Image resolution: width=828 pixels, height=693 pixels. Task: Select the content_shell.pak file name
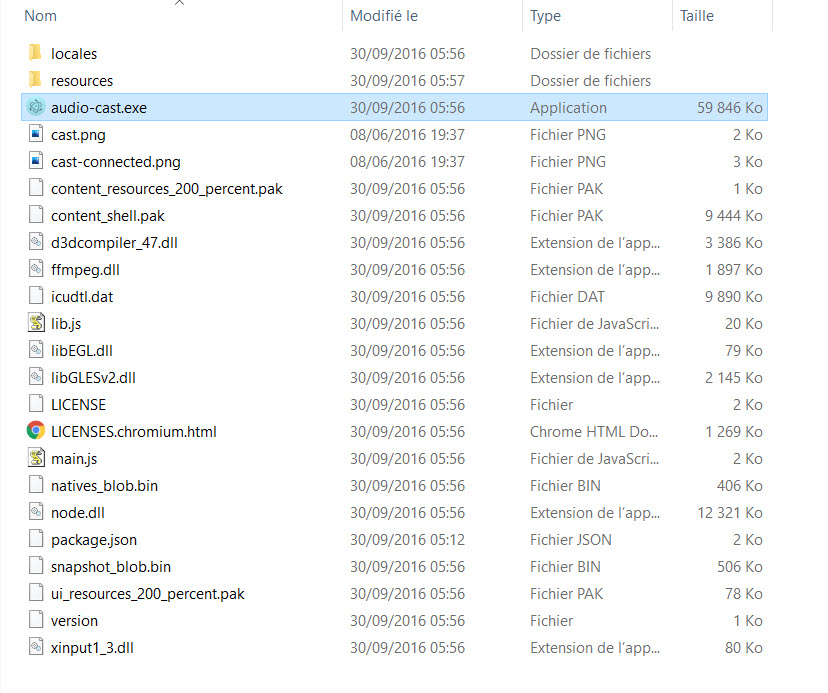click(x=108, y=216)
